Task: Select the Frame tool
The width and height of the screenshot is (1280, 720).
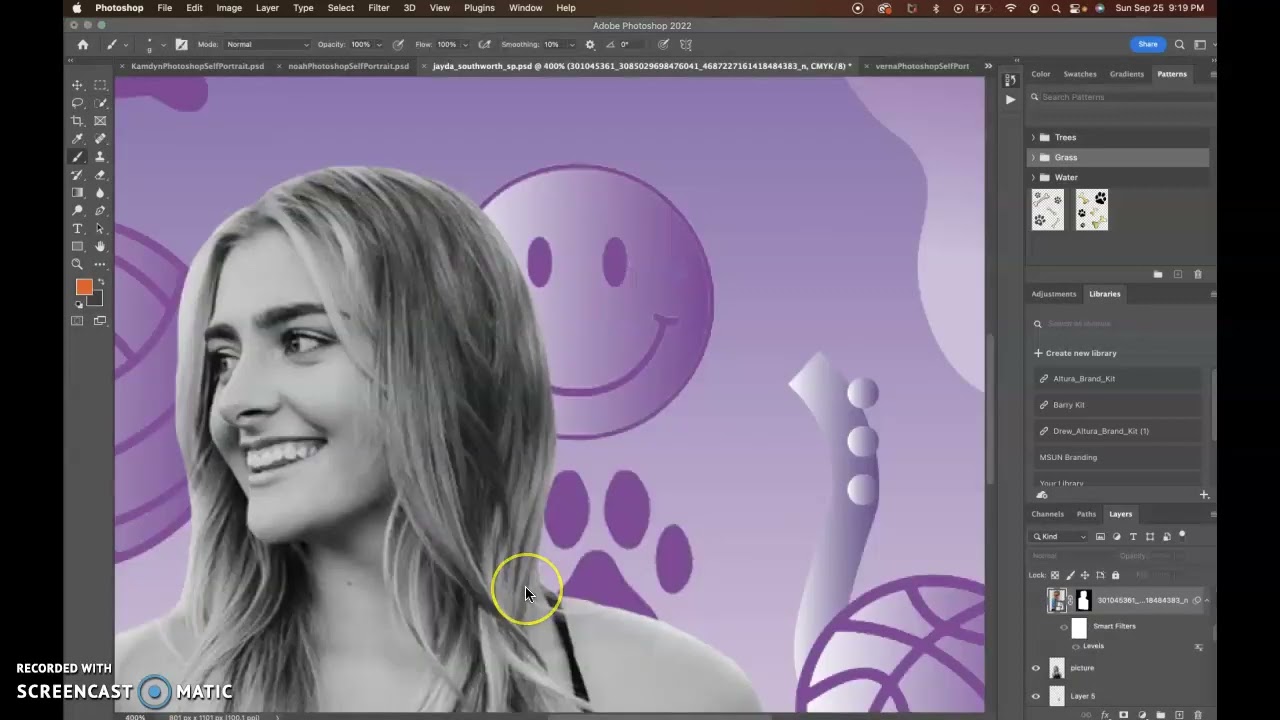Action: [100, 121]
